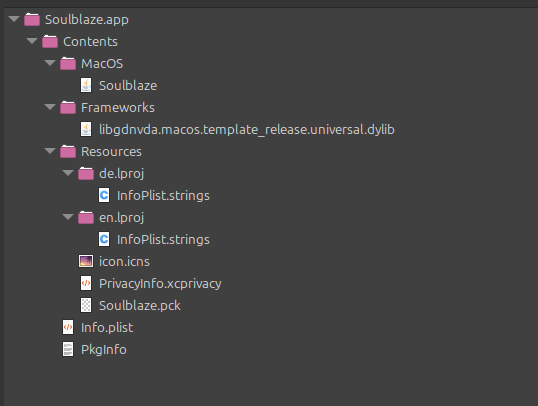
Task: Click the PkgInfo text file icon
Action: tap(68, 349)
